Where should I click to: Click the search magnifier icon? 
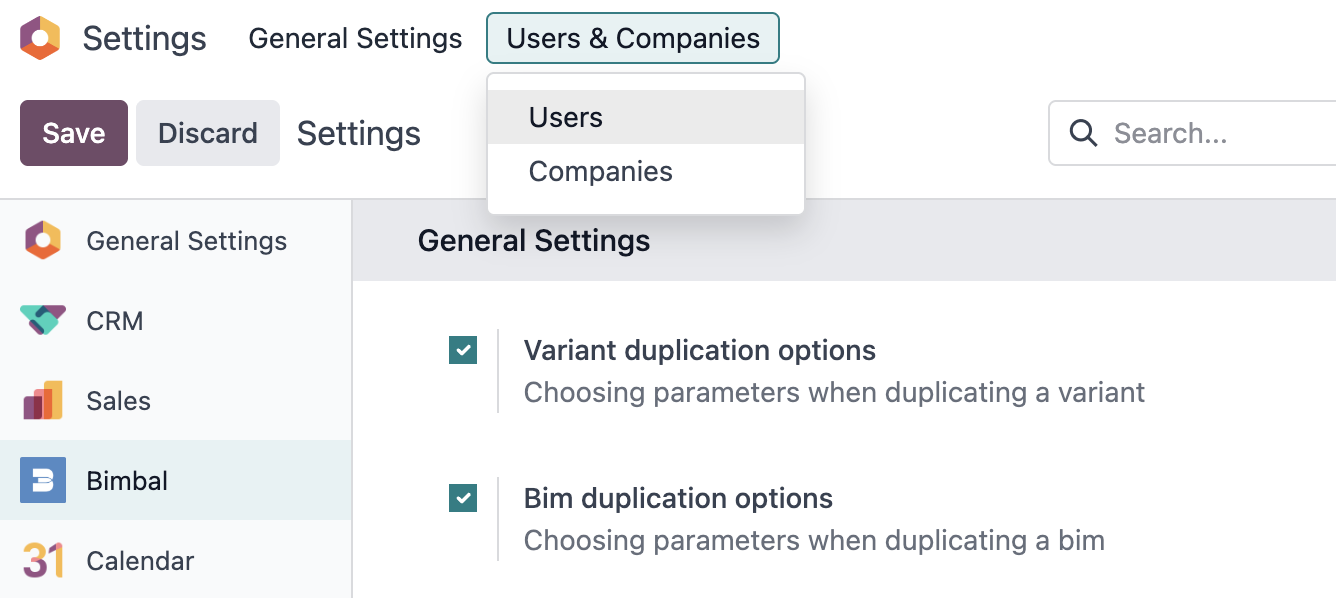pyautogui.click(x=1083, y=133)
